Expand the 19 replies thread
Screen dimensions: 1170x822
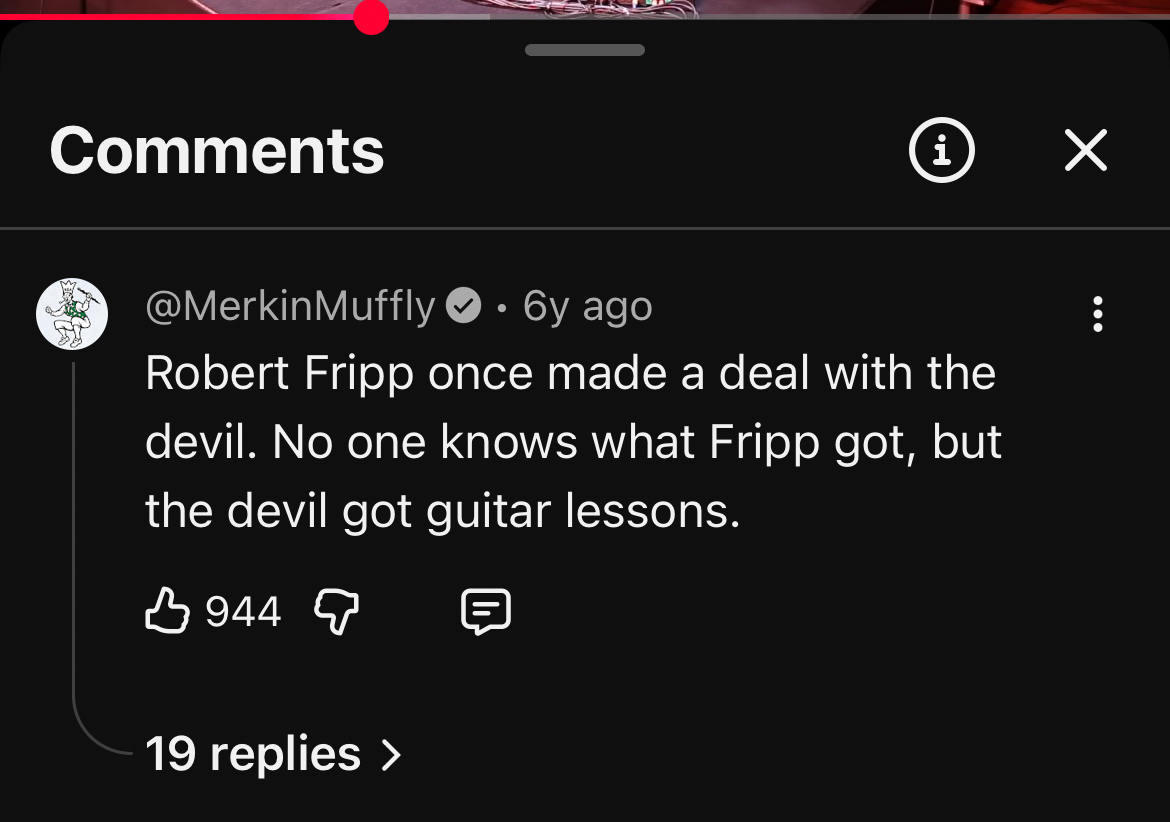click(x=253, y=754)
